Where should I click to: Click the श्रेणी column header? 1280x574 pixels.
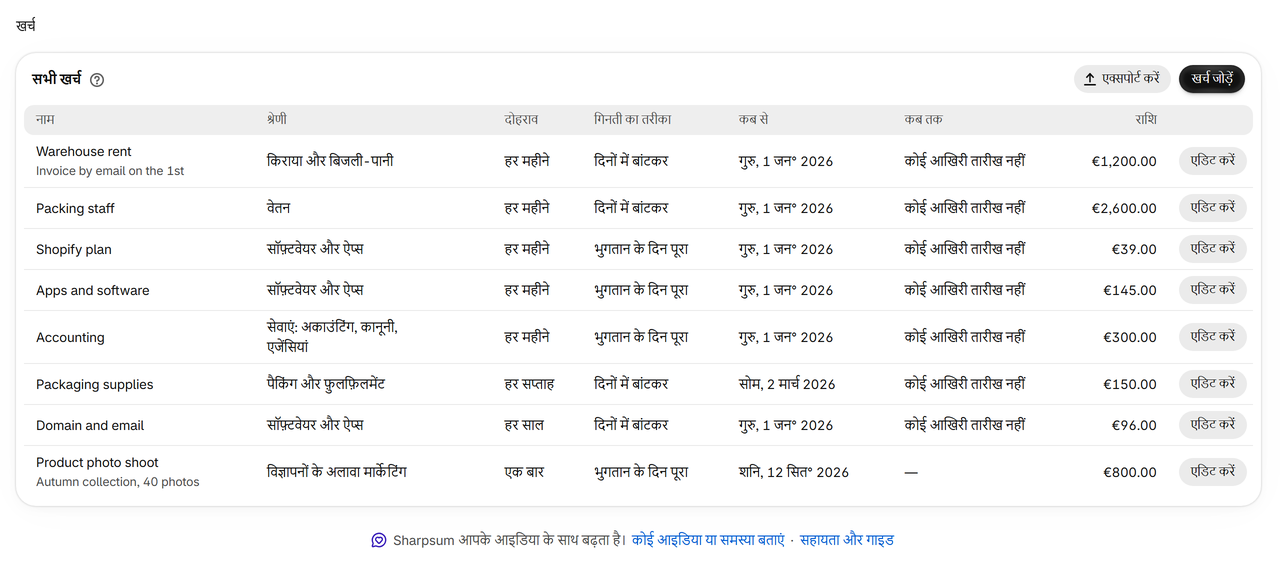click(x=277, y=119)
